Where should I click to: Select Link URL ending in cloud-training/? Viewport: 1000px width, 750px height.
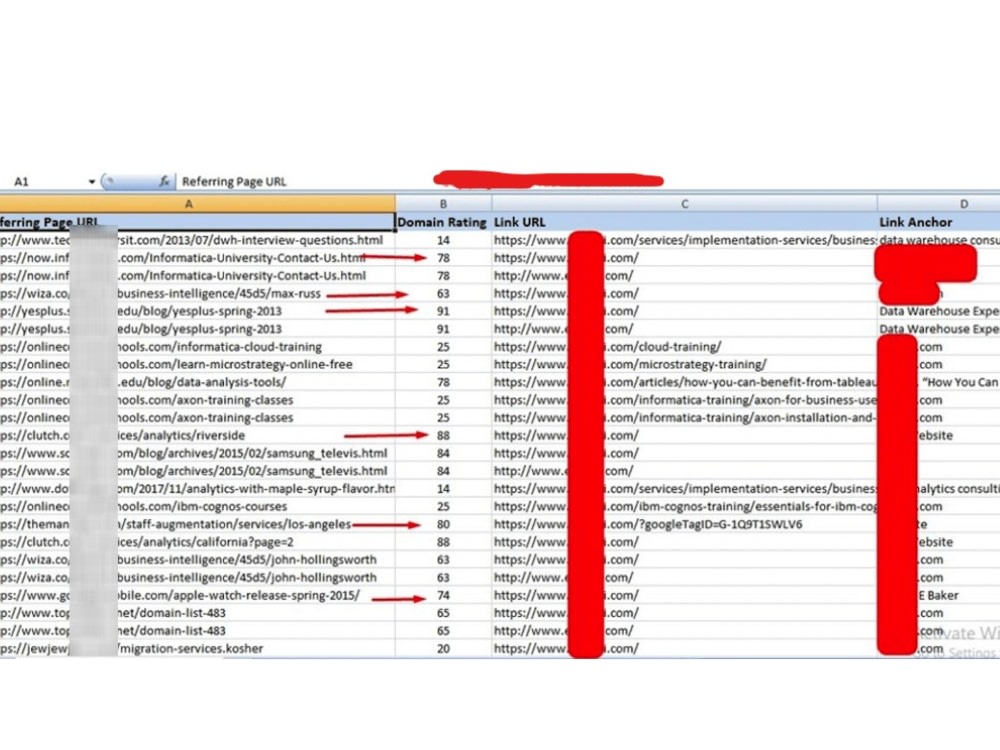point(684,347)
